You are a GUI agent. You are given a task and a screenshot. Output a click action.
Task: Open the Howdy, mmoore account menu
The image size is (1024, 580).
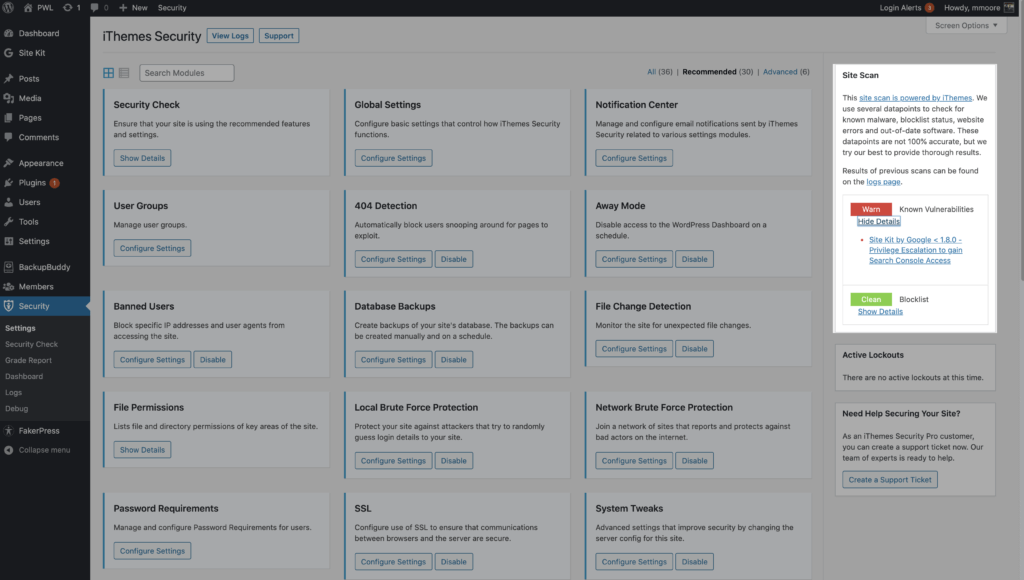point(978,8)
